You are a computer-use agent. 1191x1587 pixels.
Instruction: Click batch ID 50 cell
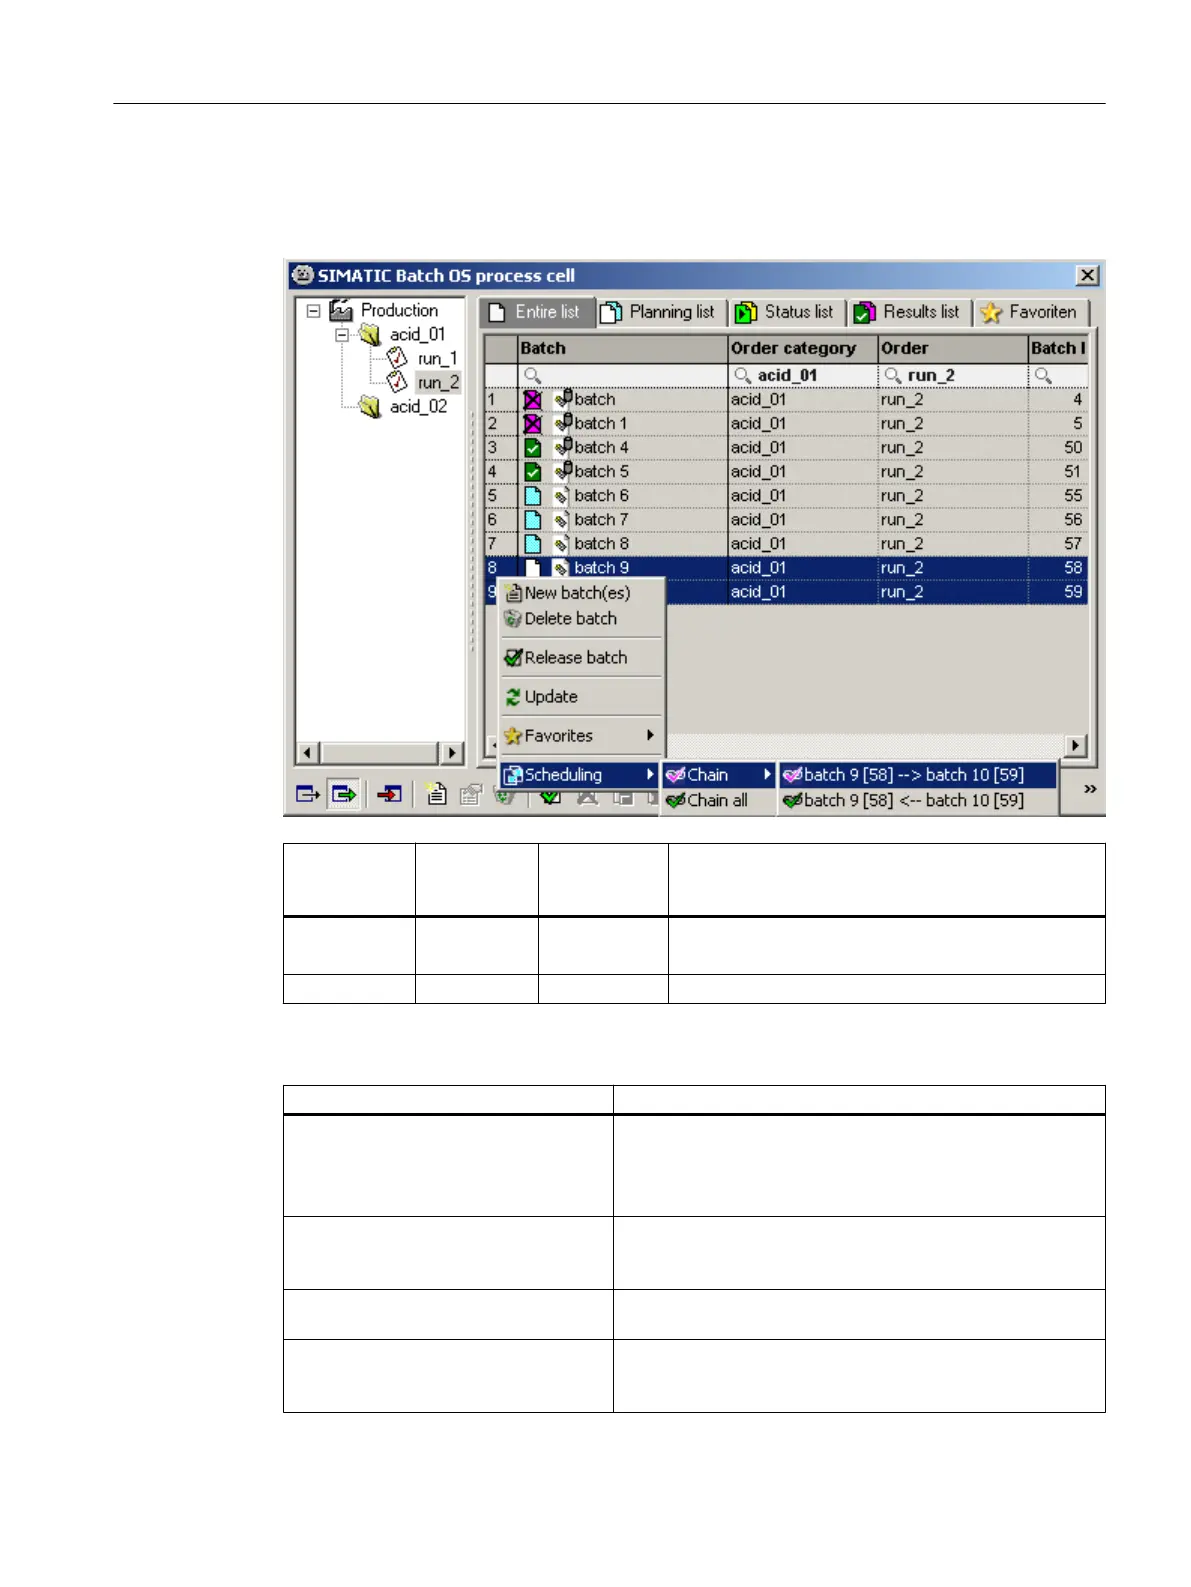click(1058, 448)
